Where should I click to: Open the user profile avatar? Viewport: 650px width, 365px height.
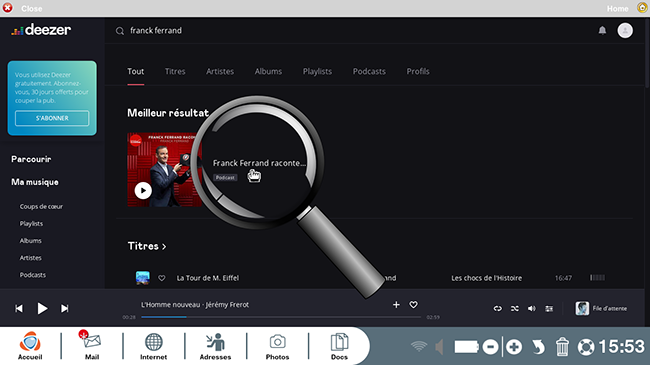pyautogui.click(x=625, y=30)
